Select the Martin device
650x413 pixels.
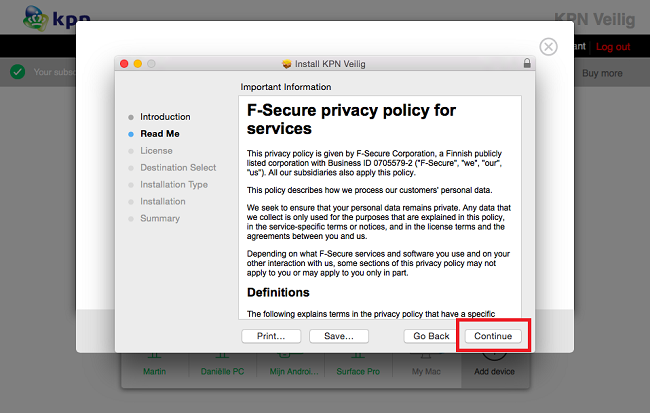tap(154, 371)
